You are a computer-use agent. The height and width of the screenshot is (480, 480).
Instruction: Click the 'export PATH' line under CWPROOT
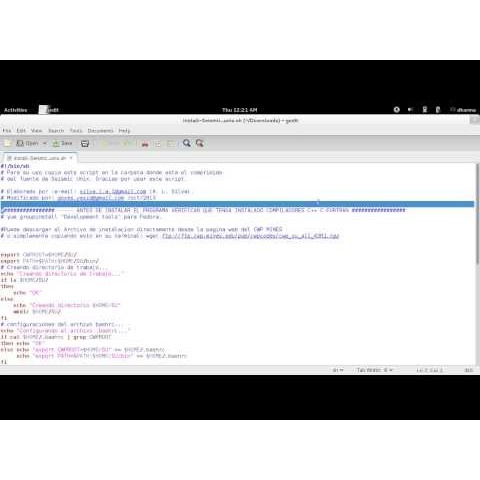pyautogui.click(x=50, y=261)
